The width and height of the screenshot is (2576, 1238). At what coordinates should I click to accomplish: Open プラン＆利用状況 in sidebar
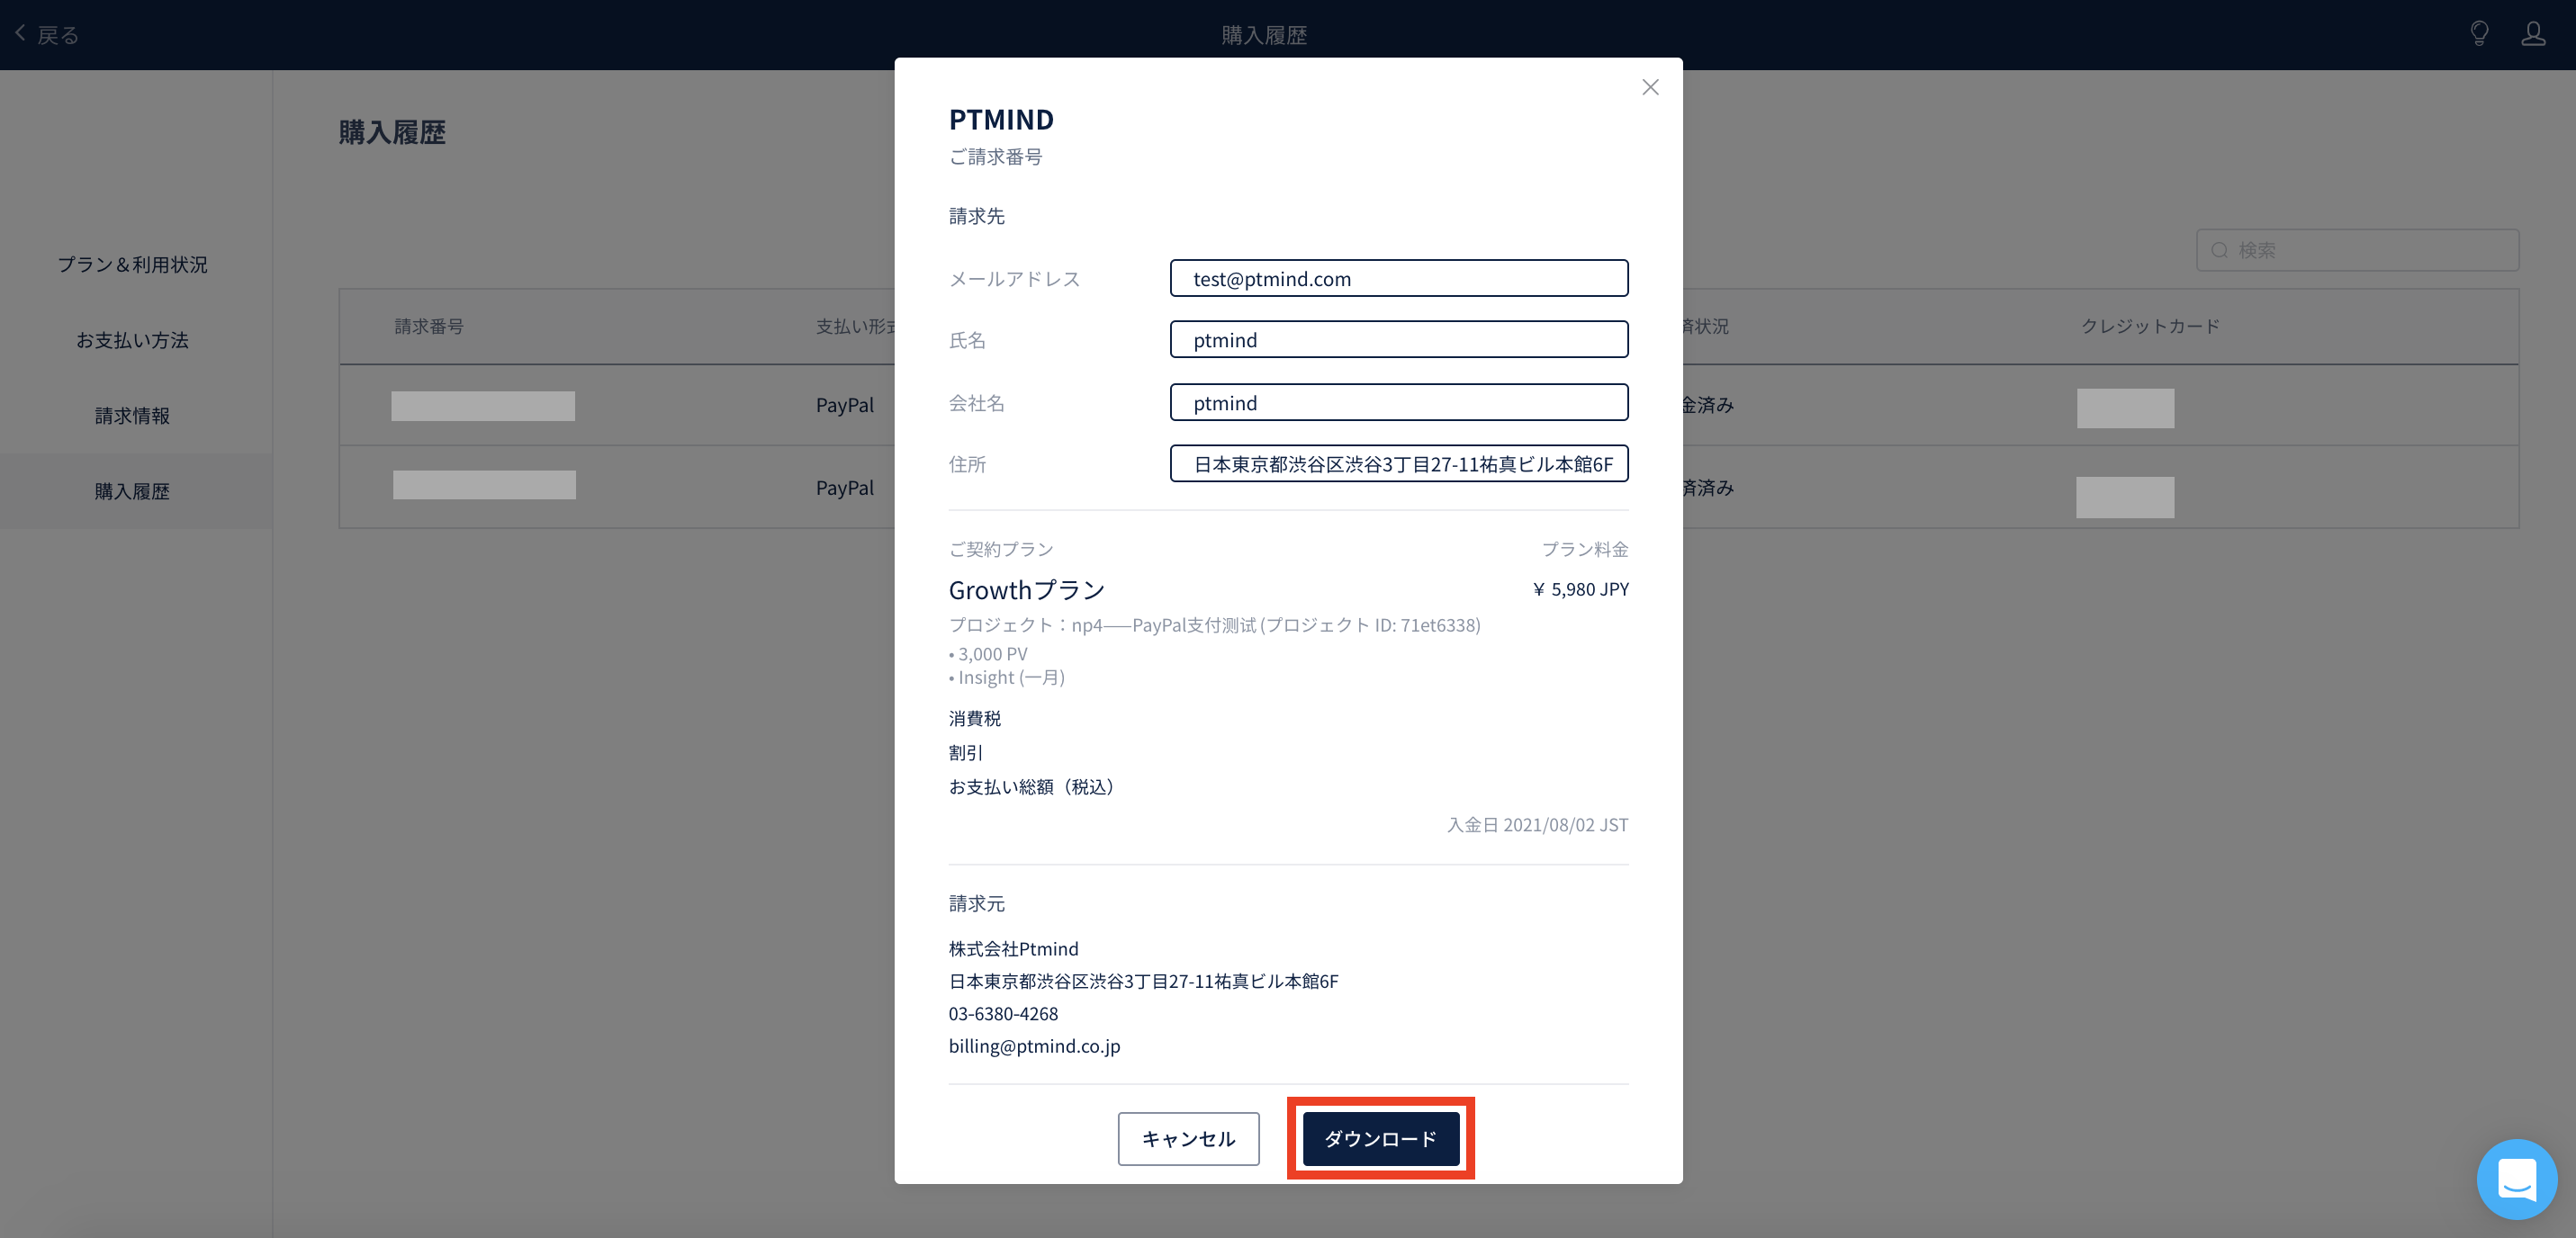coord(132,264)
